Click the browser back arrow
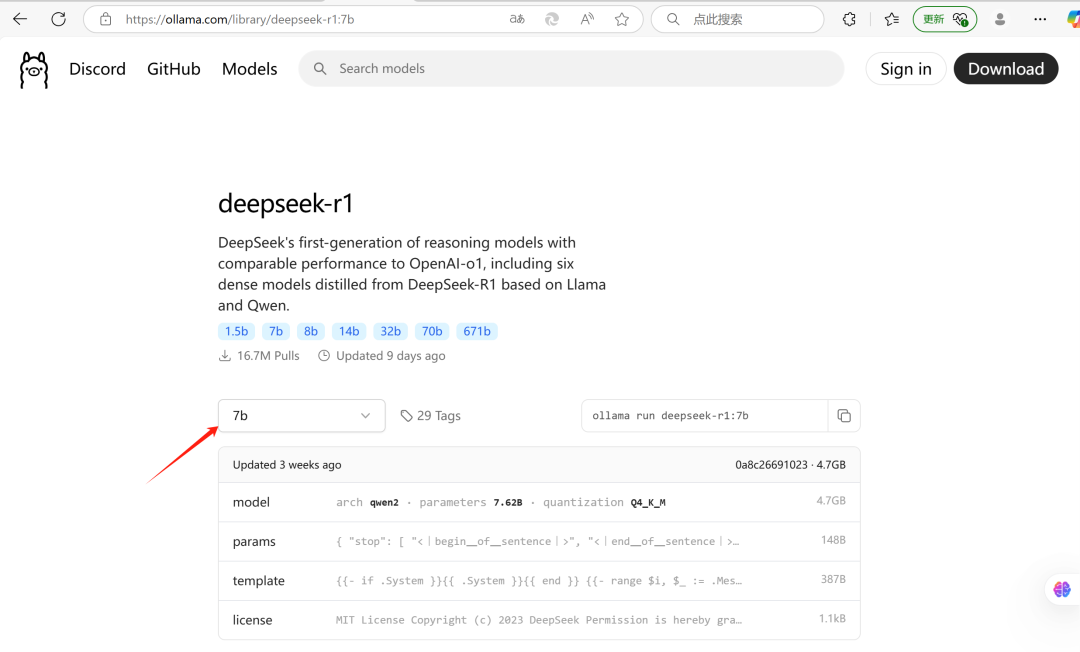Screen dimensions: 1080x652 (20, 19)
